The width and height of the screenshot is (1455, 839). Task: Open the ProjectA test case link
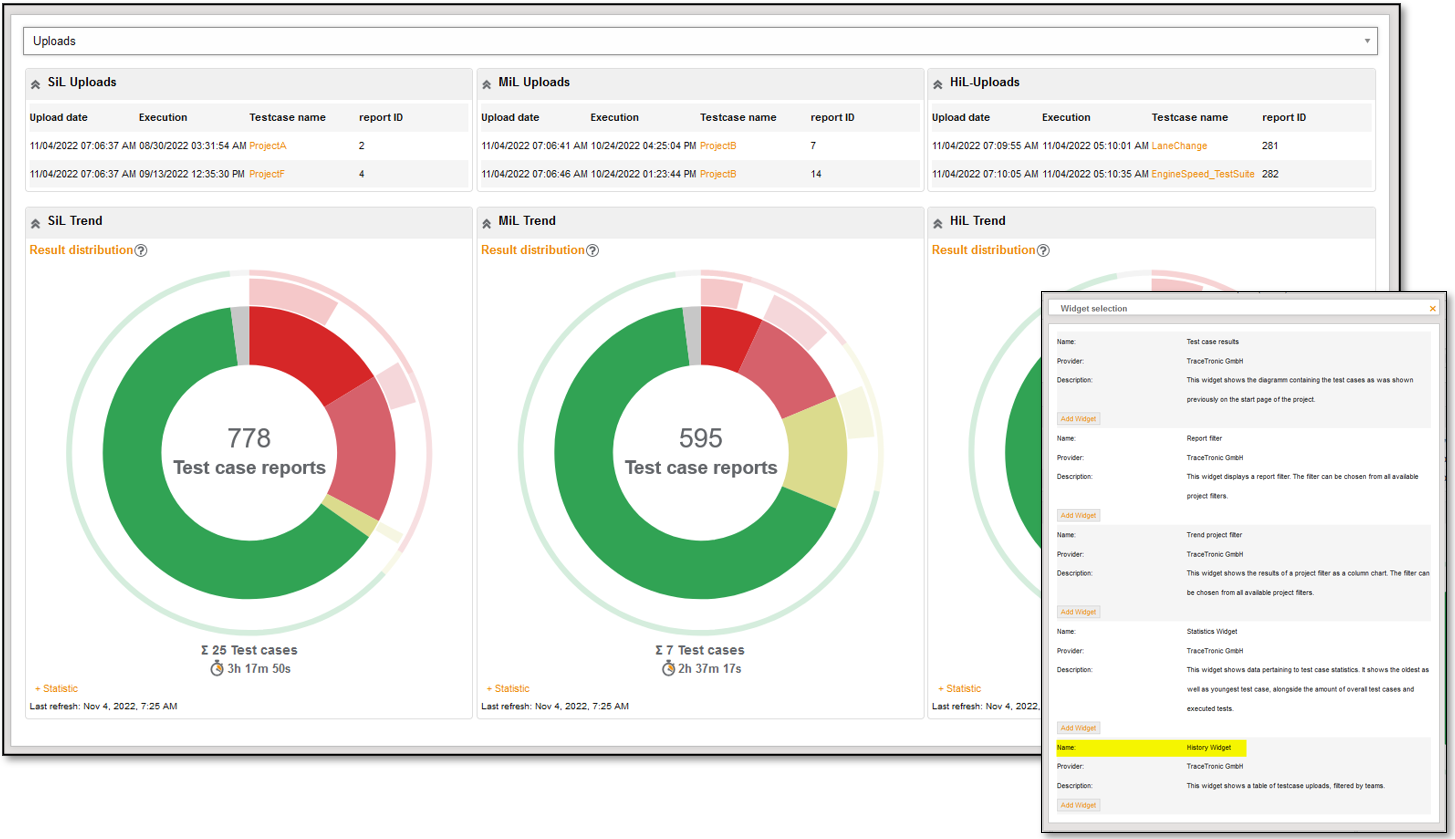pyautogui.click(x=268, y=145)
